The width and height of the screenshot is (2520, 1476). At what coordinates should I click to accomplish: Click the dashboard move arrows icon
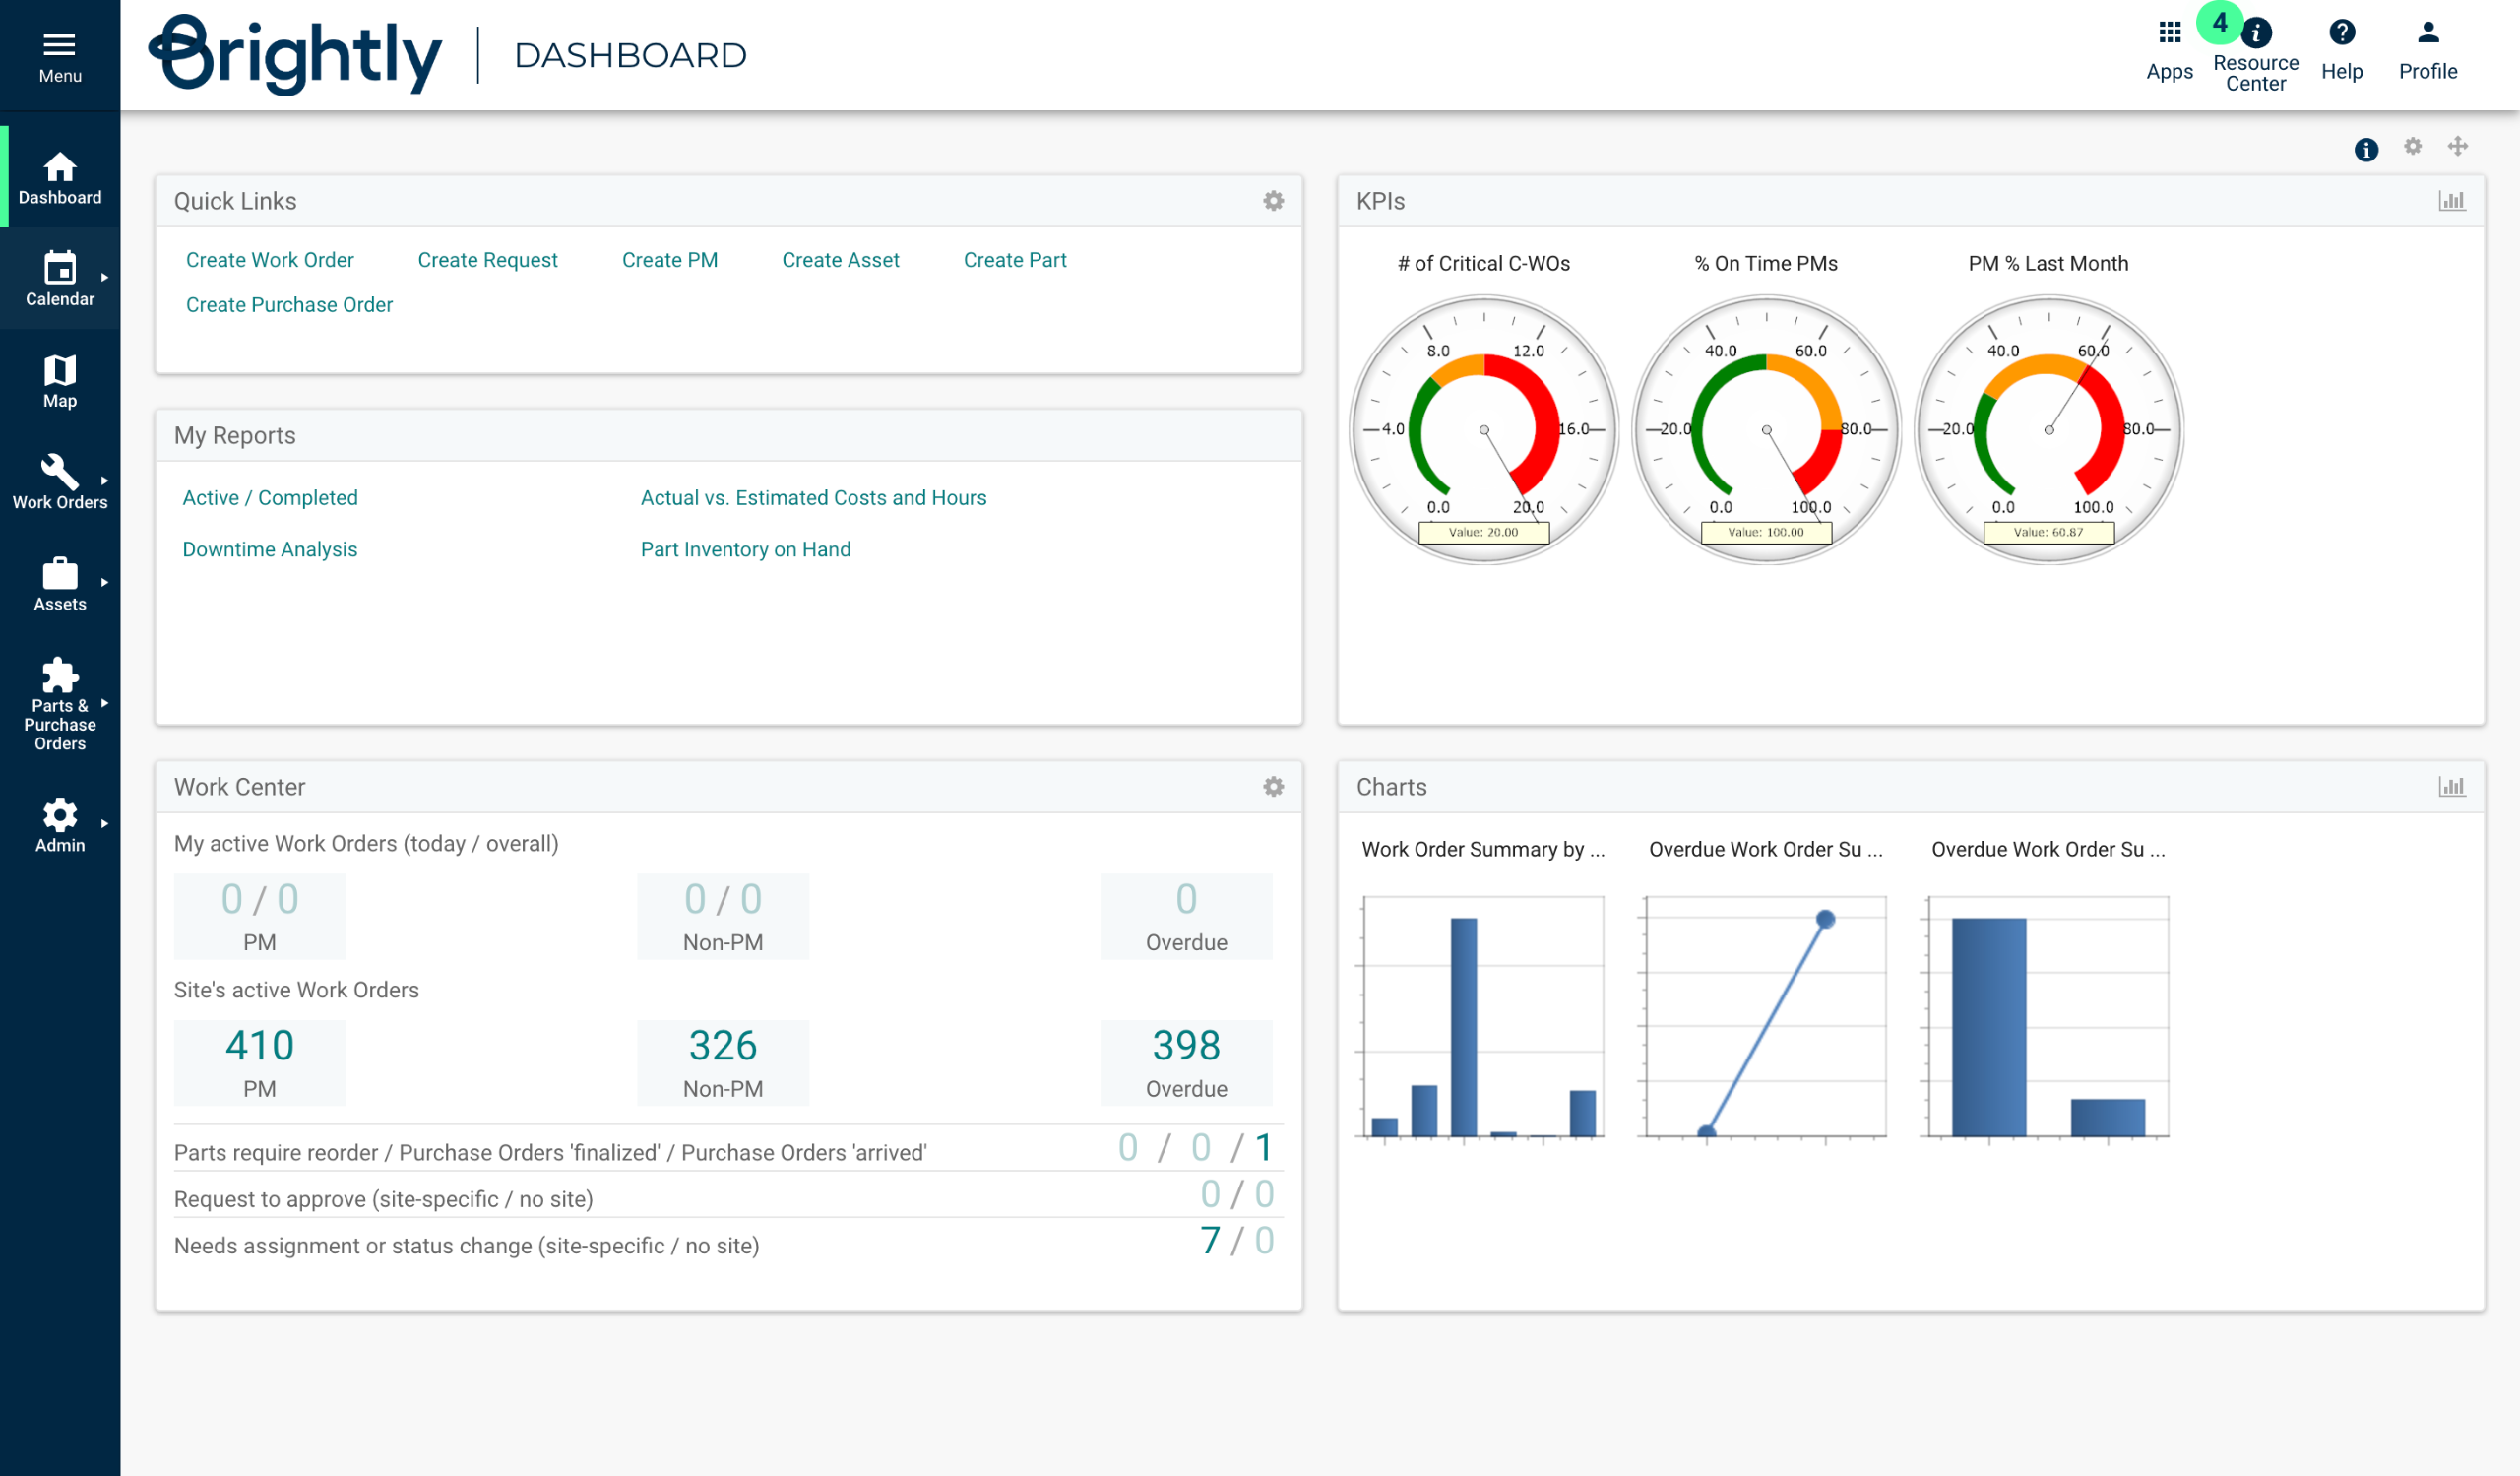2457,147
